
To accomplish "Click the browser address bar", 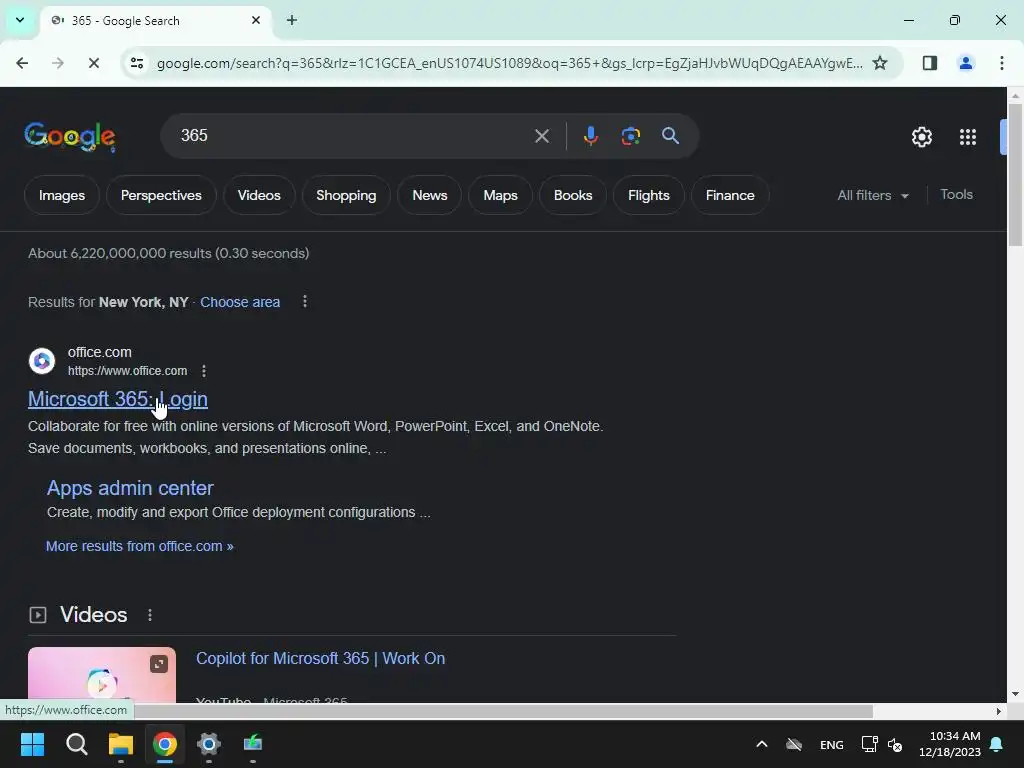I will tap(509, 63).
